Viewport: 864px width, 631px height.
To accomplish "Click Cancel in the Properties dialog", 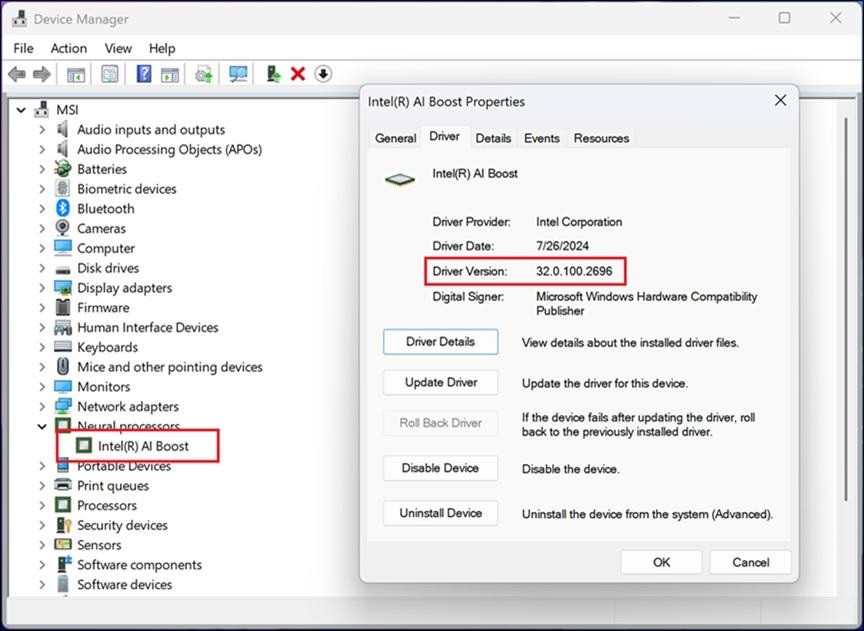I will coord(750,562).
